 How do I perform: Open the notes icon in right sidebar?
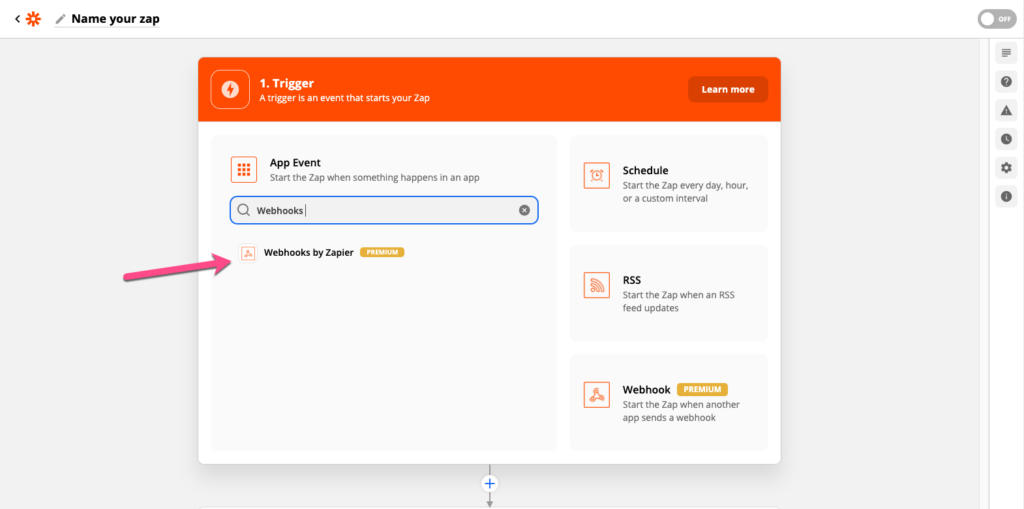(x=1006, y=53)
